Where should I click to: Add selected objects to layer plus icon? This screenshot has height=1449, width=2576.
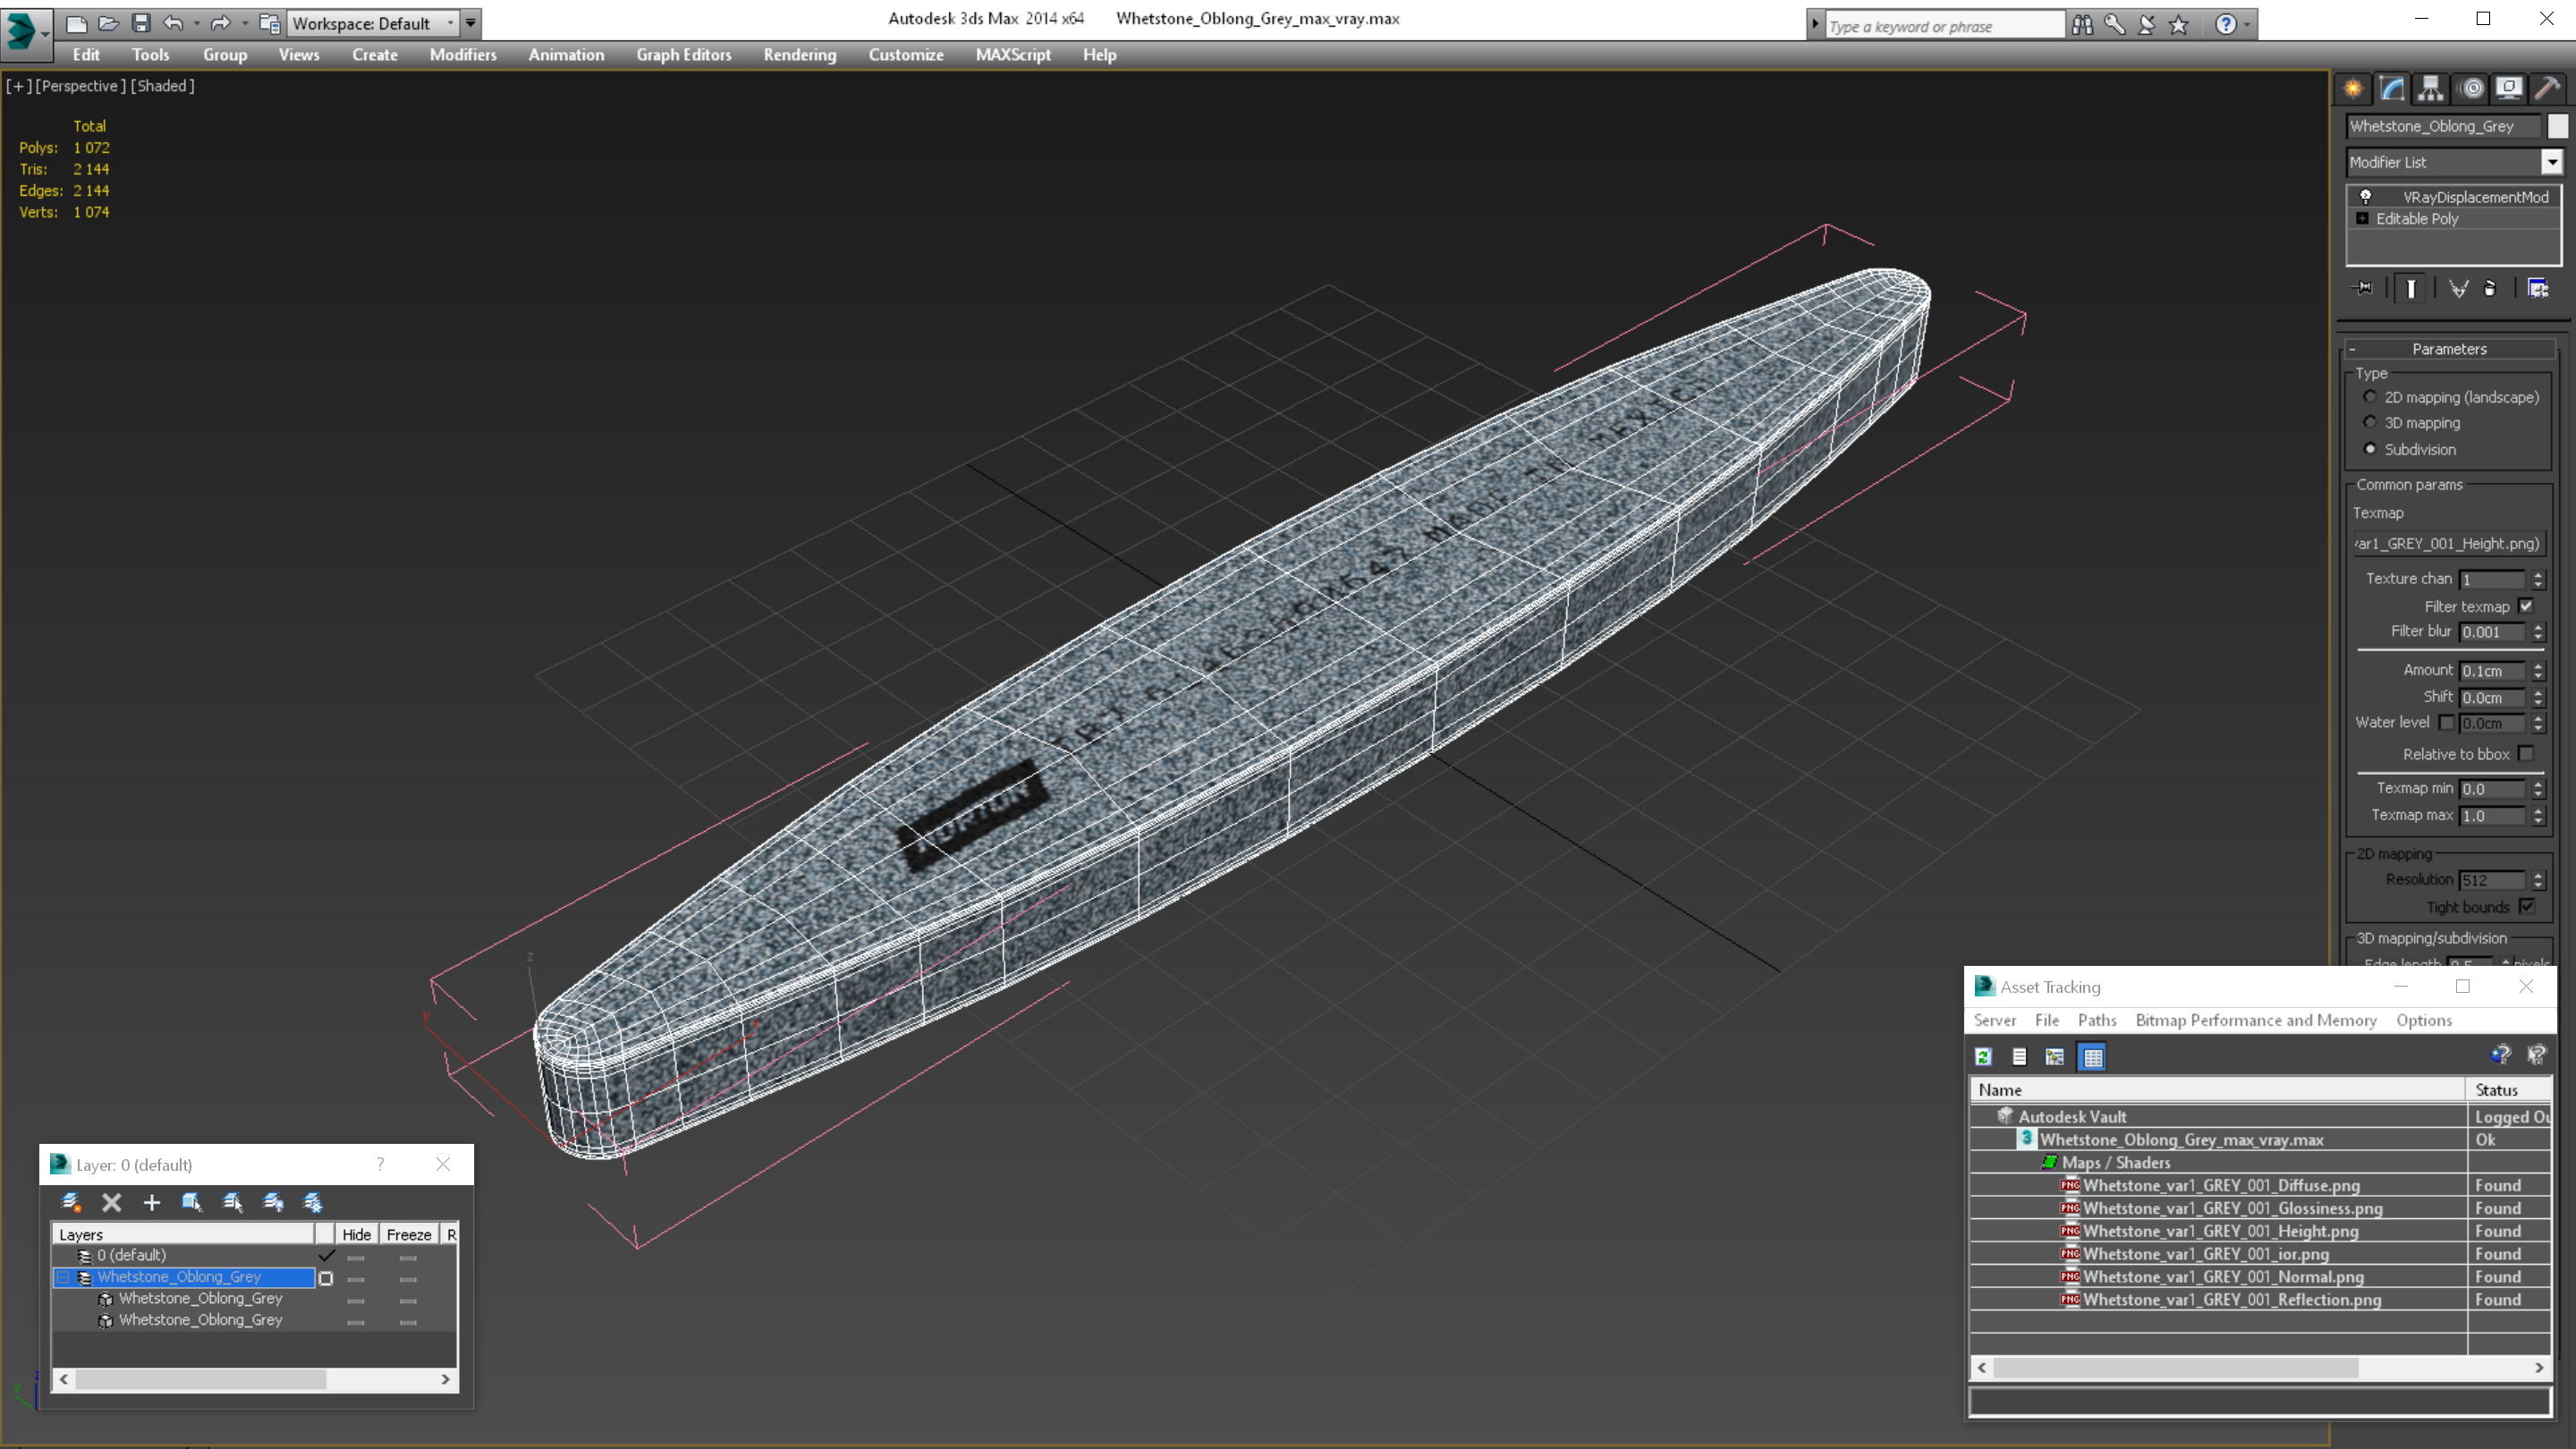tap(151, 1202)
